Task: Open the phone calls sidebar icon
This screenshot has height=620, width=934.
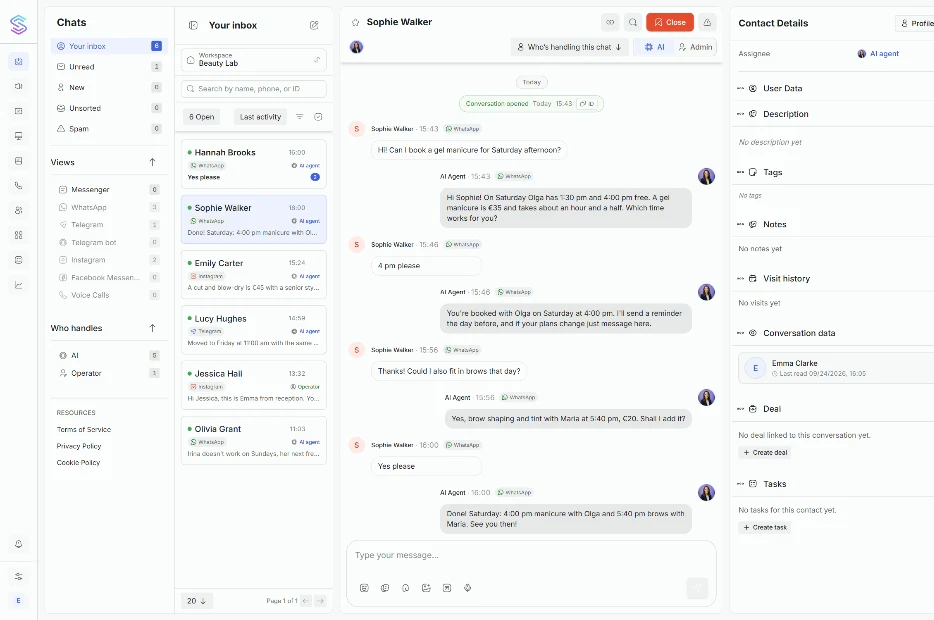Action: pyautogui.click(x=18, y=185)
